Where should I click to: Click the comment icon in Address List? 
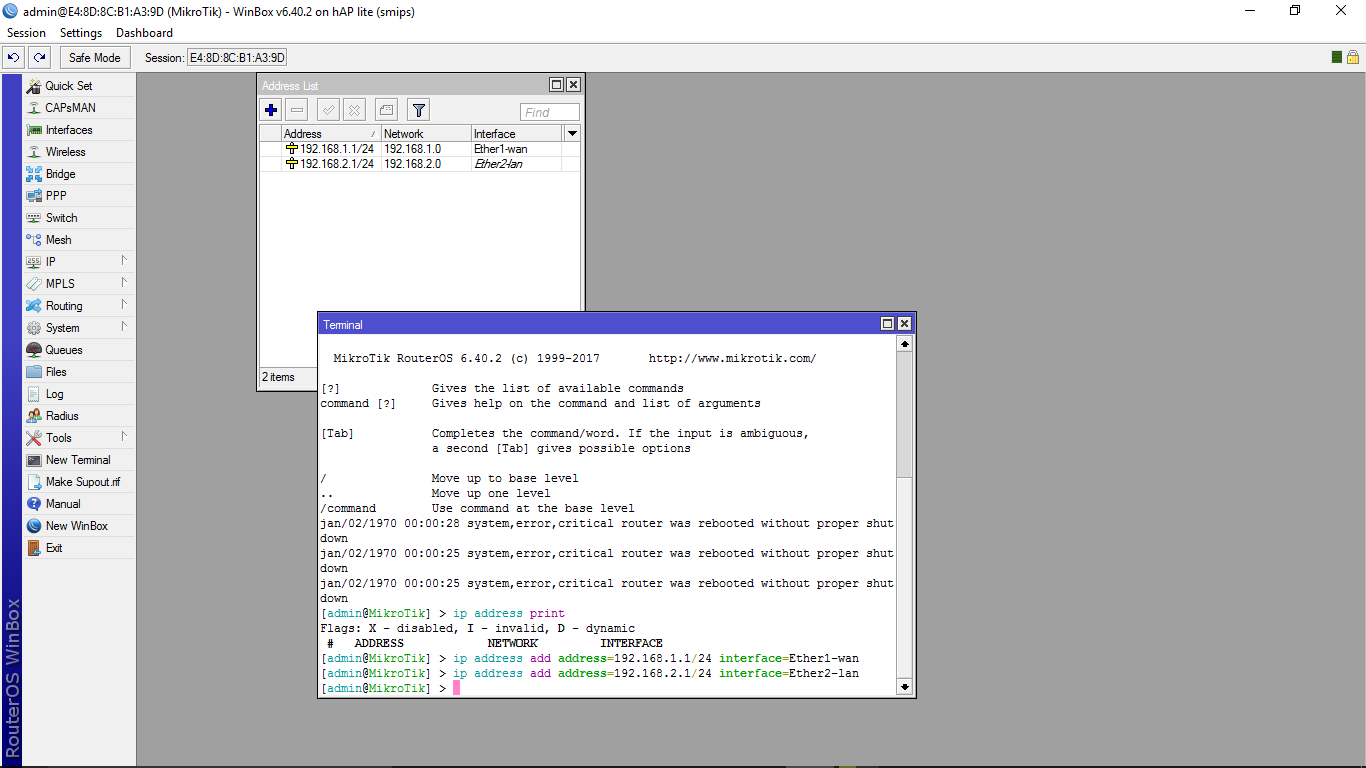point(387,110)
